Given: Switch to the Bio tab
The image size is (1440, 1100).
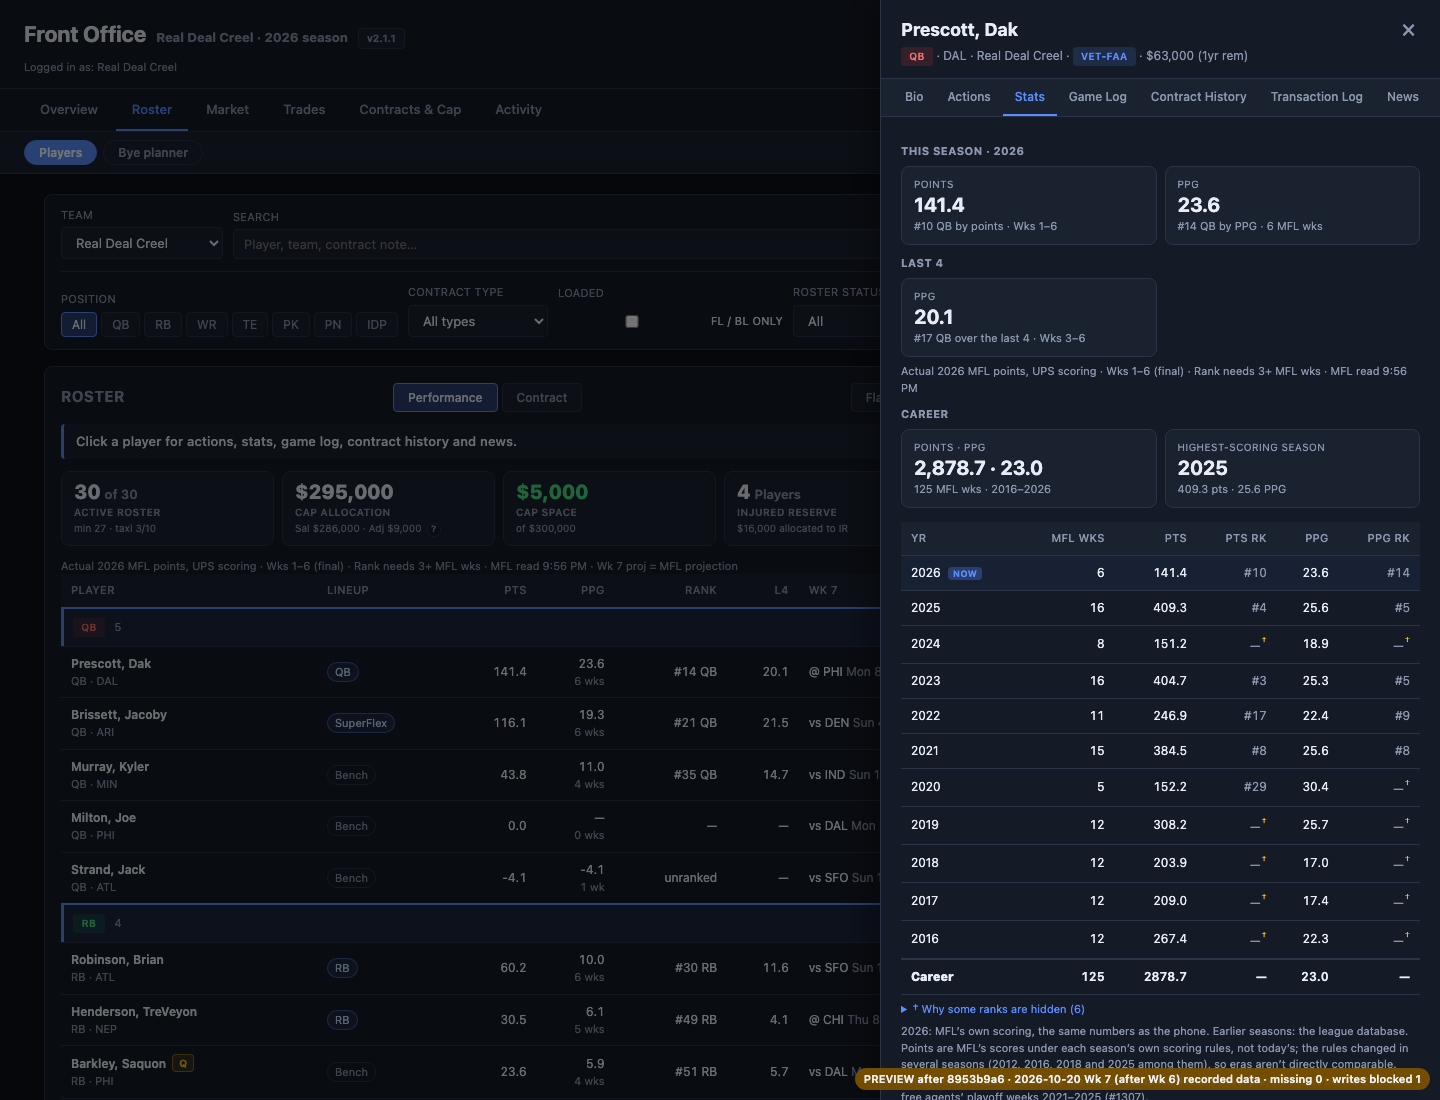Looking at the screenshot, I should (x=914, y=97).
